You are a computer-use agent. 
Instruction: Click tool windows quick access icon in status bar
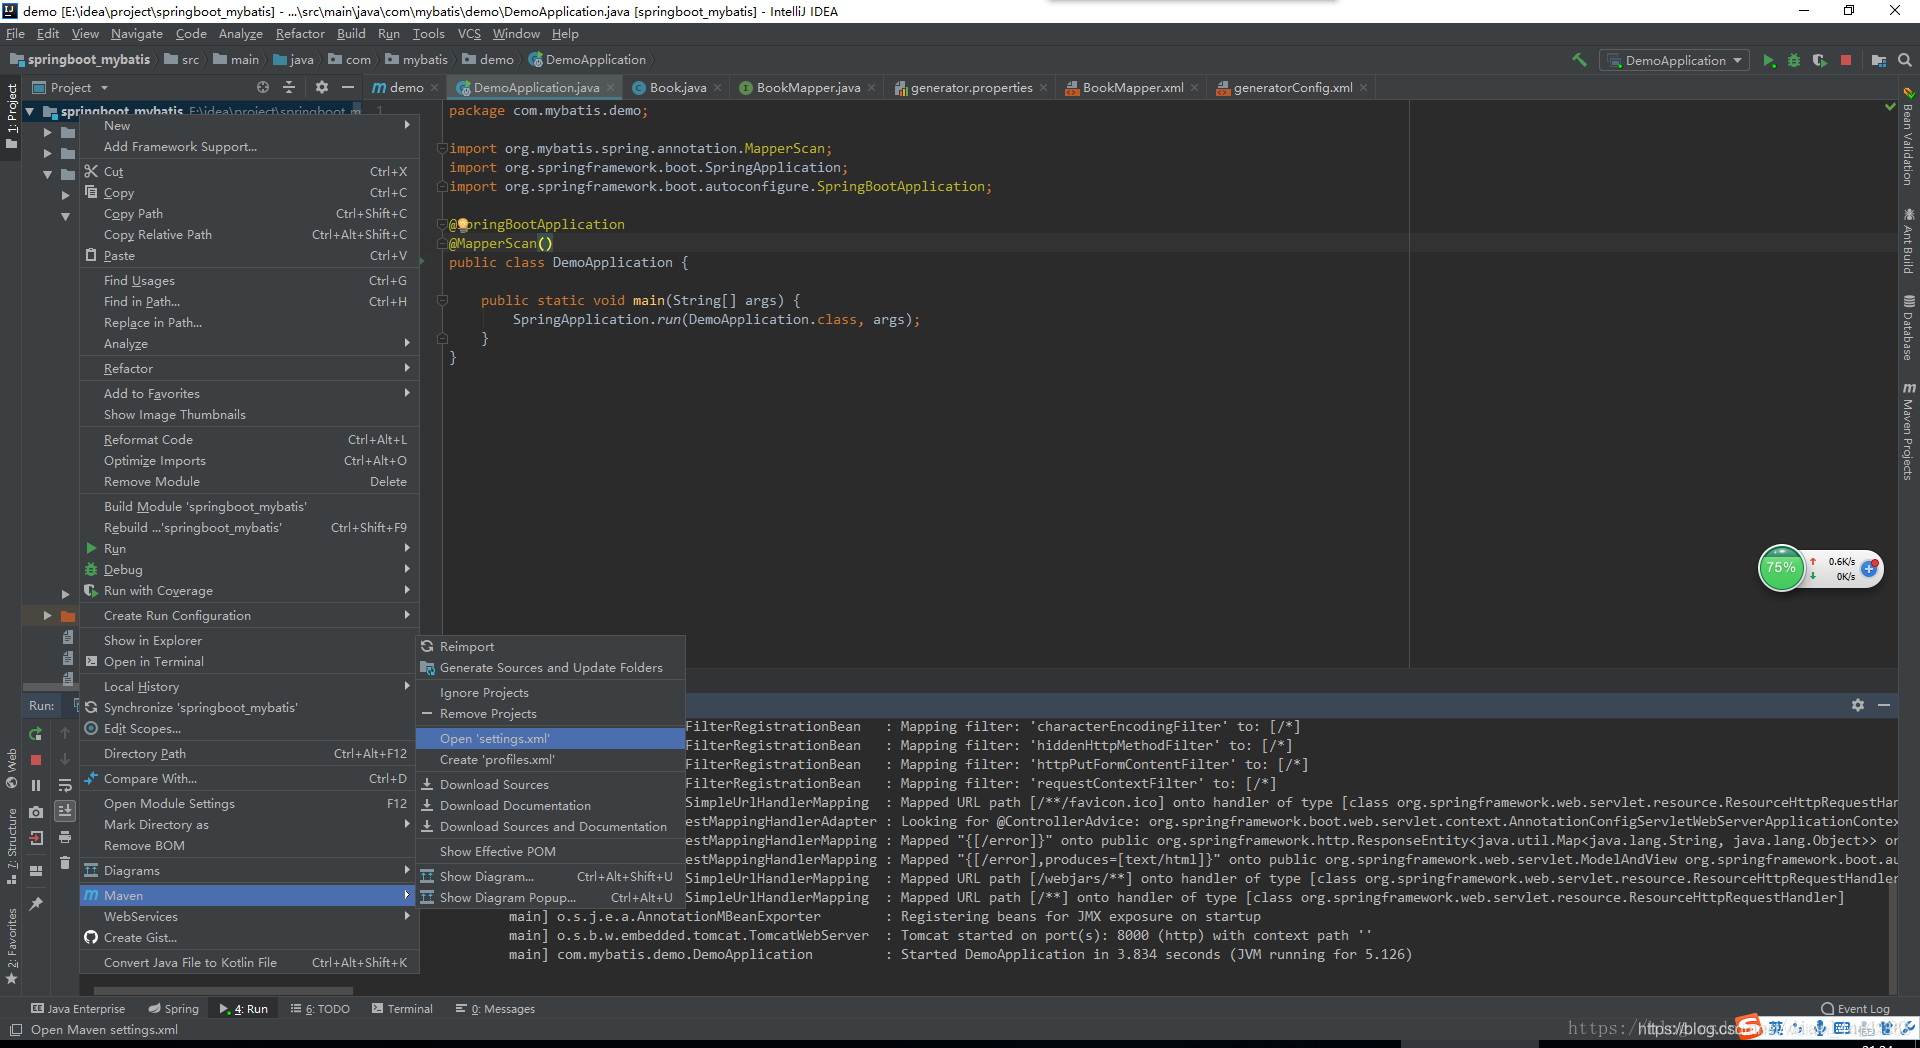tap(15, 1030)
